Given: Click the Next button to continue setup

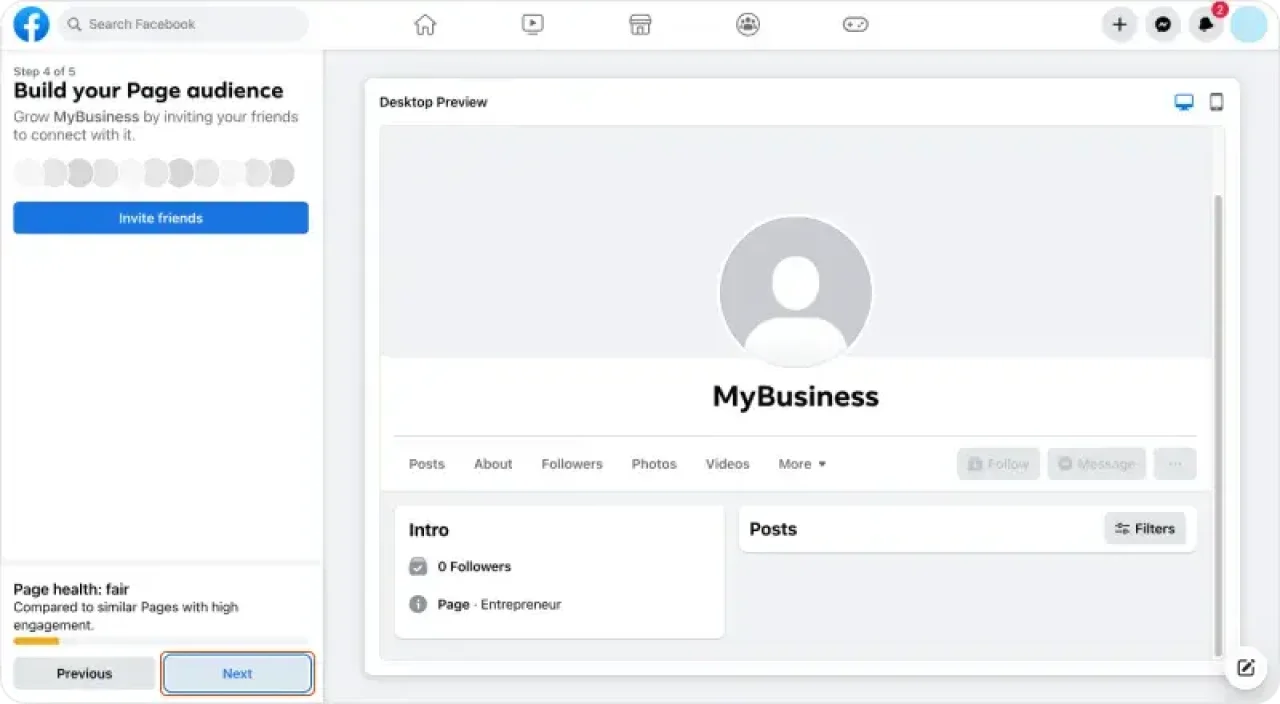Looking at the screenshot, I should click(x=237, y=673).
